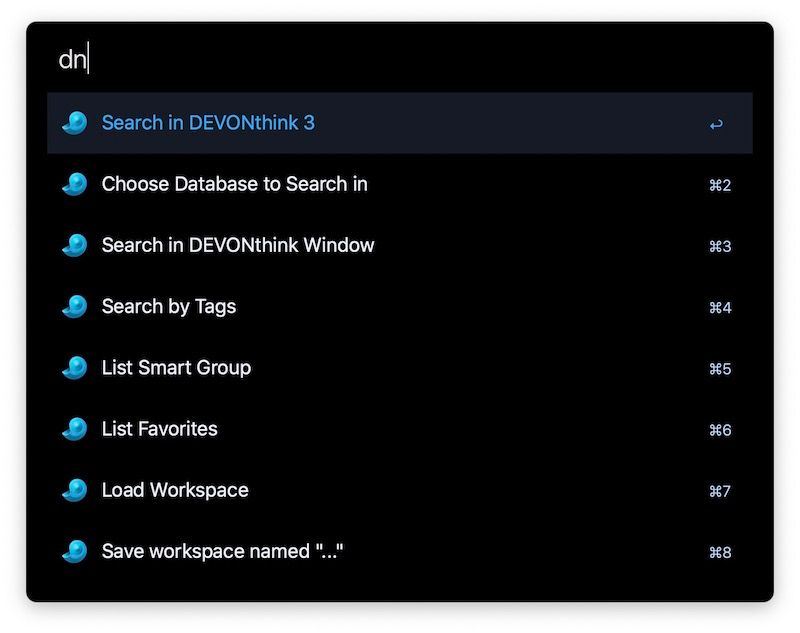This screenshot has width=800, height=633.
Task: Click DEVONthink icon beside Search by Tags
Action: point(75,307)
